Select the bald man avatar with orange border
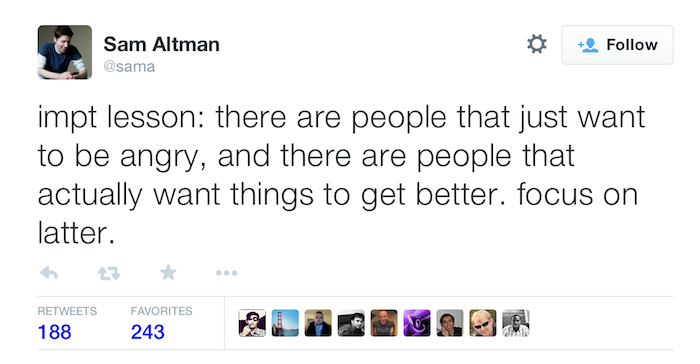 point(384,323)
